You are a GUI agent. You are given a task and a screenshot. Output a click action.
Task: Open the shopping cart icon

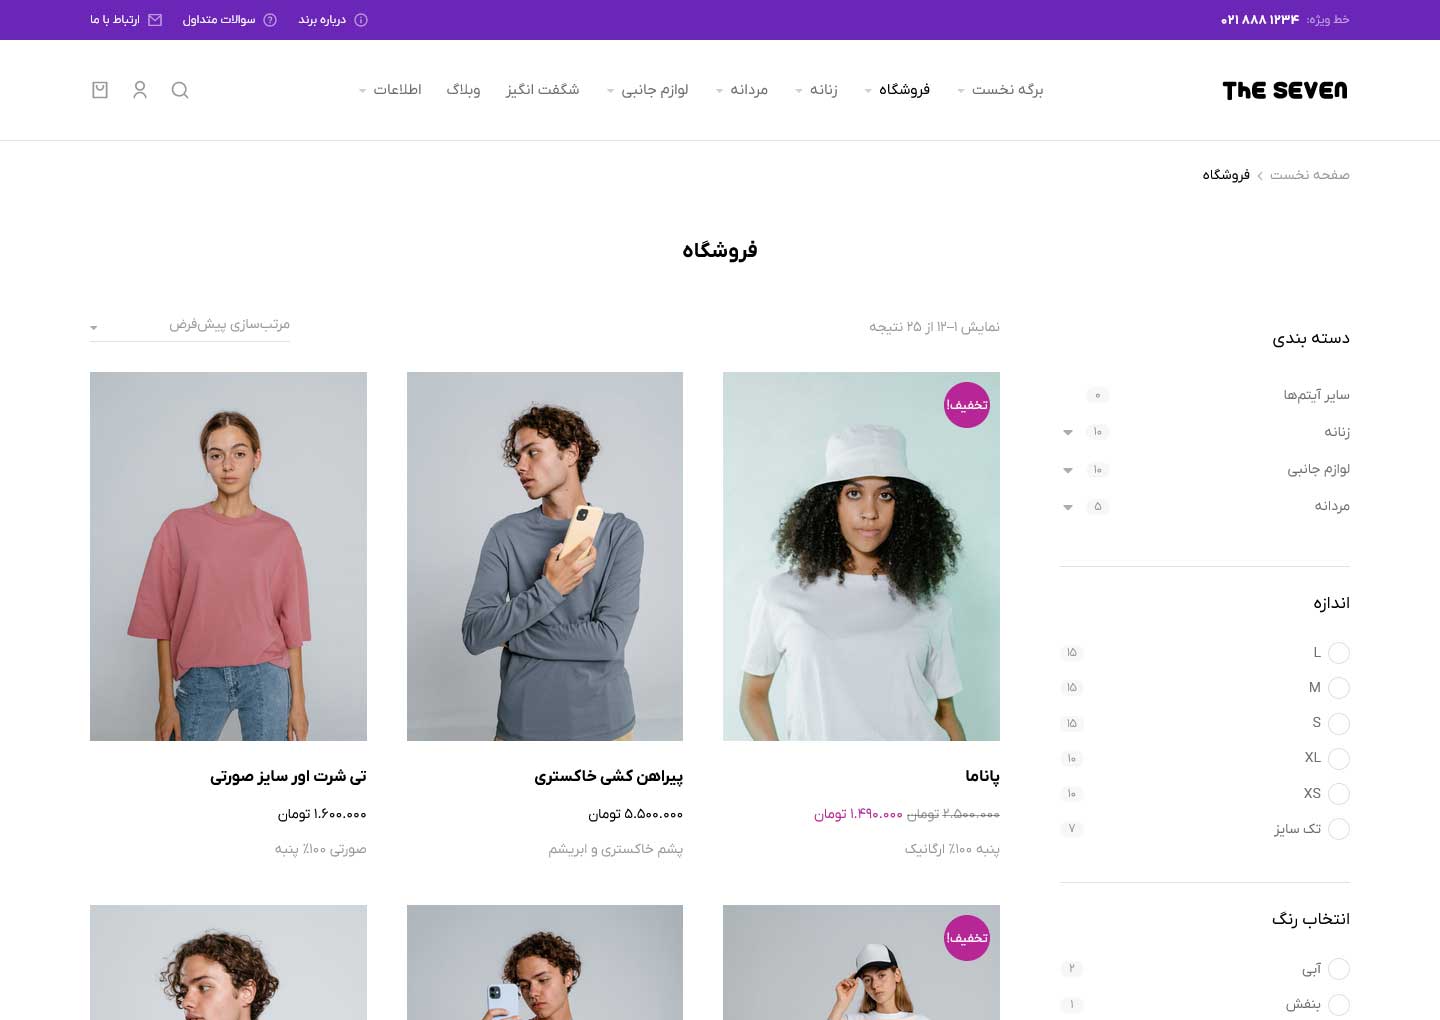[100, 90]
